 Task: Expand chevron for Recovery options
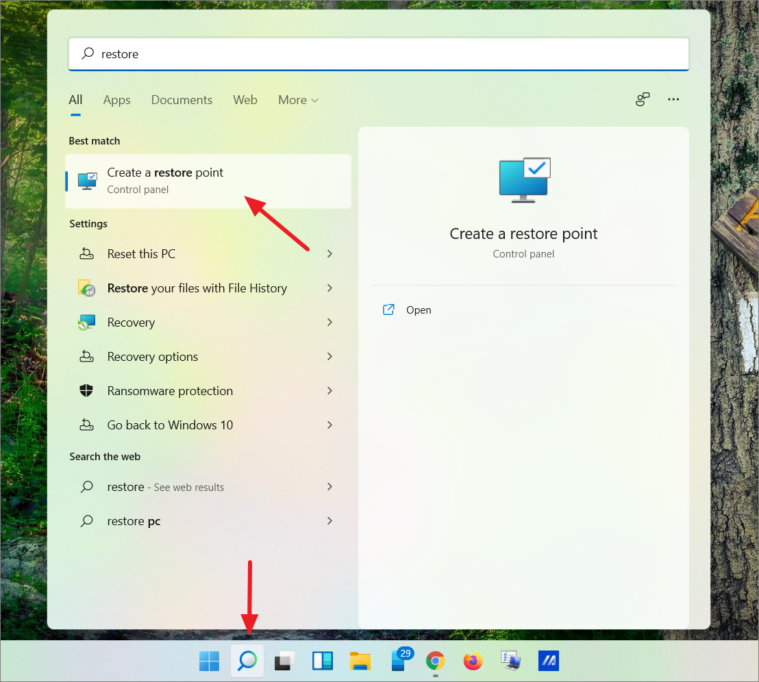point(330,357)
